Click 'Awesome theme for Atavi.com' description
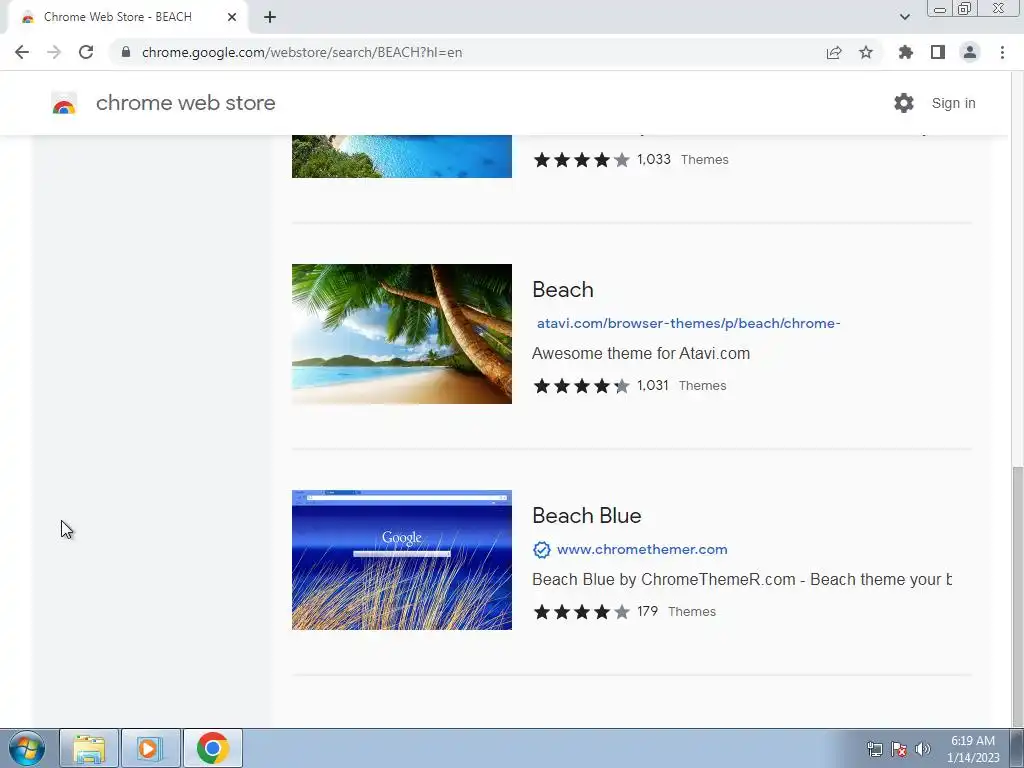 641,353
